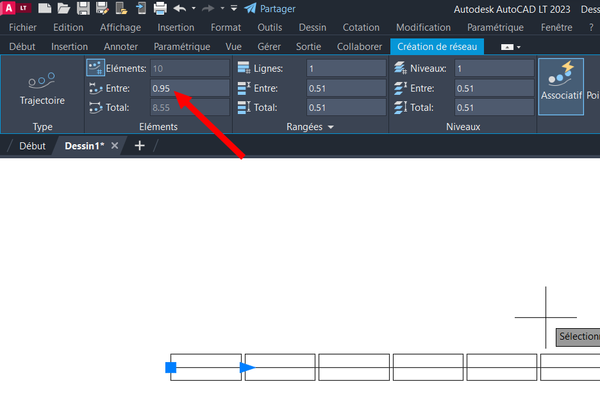Viewport: 600px width, 414px height.
Task: Click the Rangées Total field showing 0.51
Action: [x=346, y=108]
